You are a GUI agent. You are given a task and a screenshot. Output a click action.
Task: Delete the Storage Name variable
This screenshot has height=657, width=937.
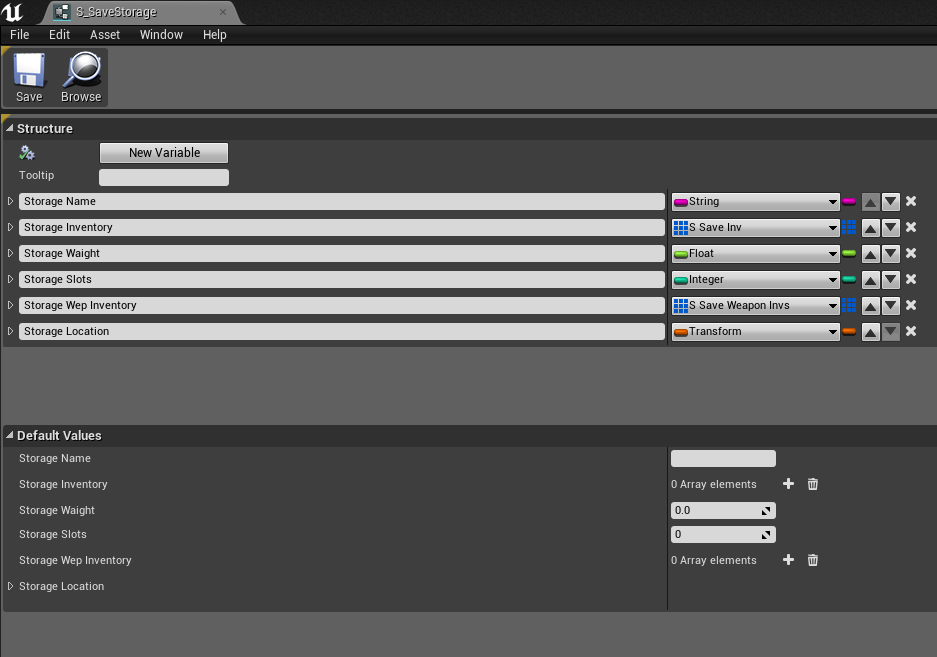click(x=911, y=201)
